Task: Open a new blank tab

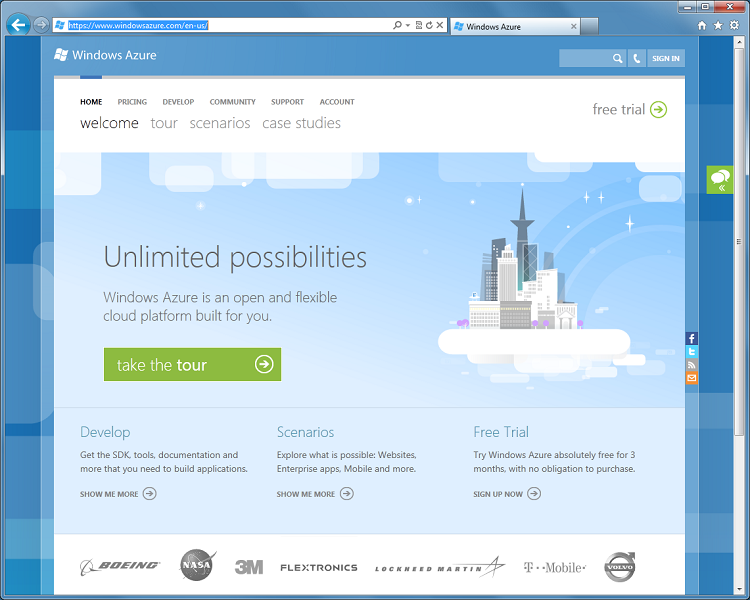Action: [590, 27]
